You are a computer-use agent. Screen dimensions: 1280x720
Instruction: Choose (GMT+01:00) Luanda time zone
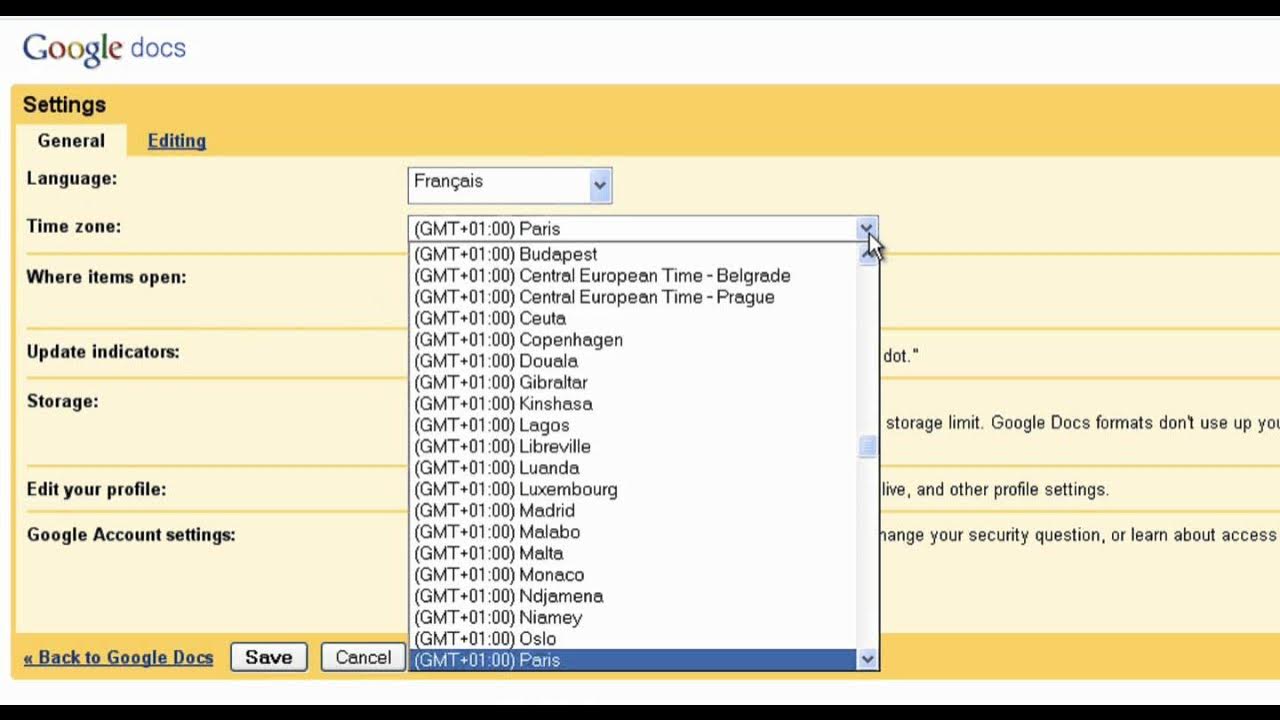click(x=633, y=468)
